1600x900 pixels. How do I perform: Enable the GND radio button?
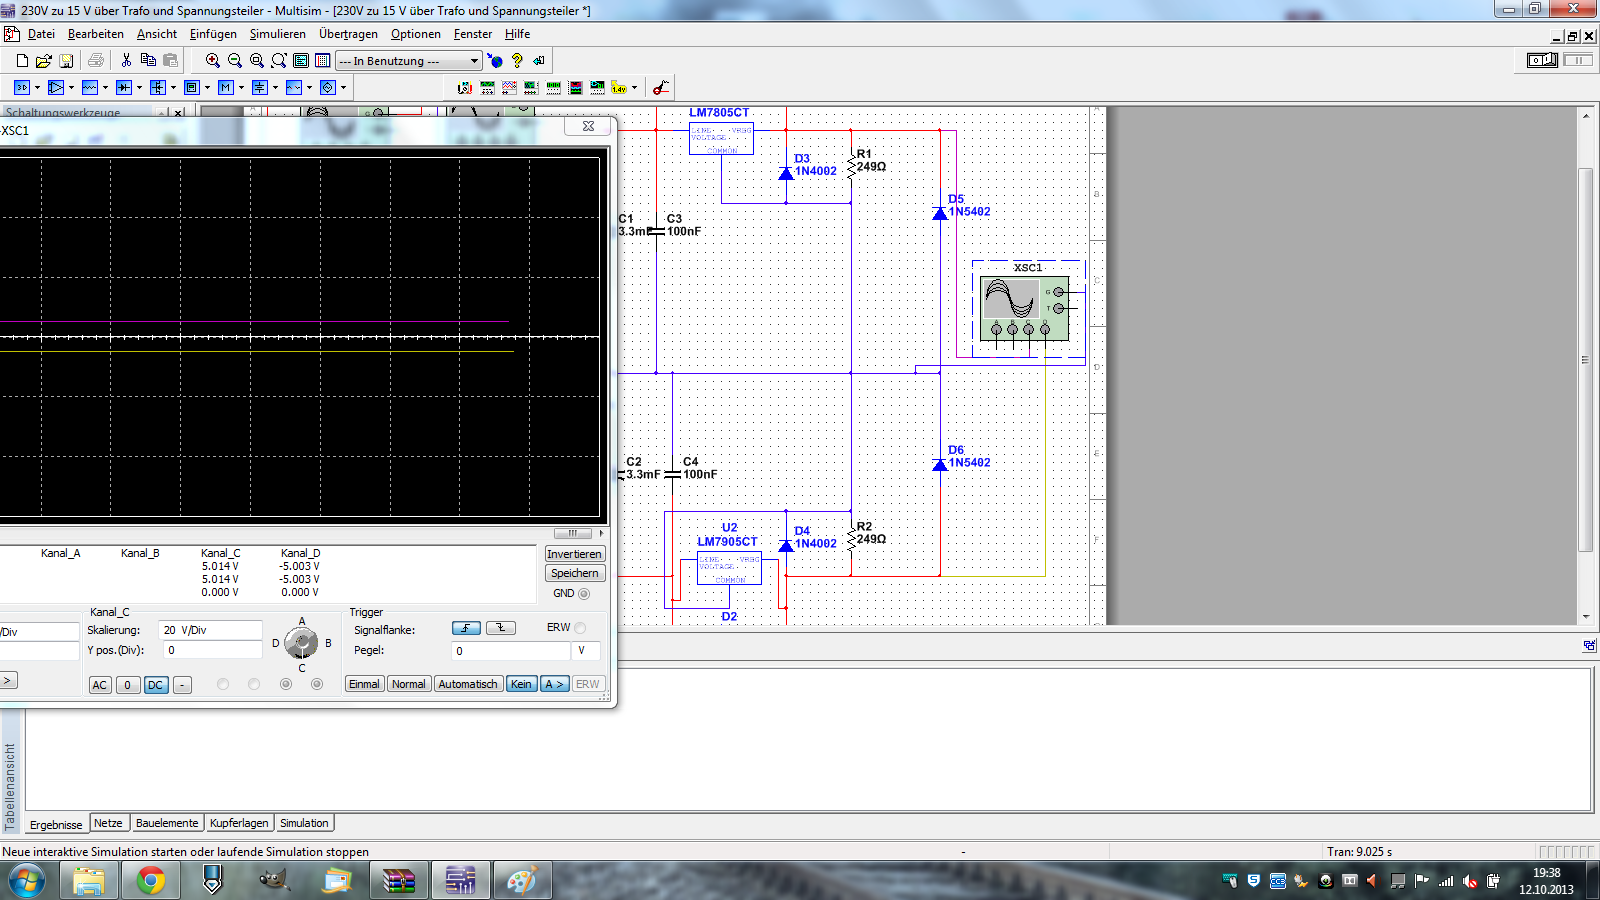[584, 593]
